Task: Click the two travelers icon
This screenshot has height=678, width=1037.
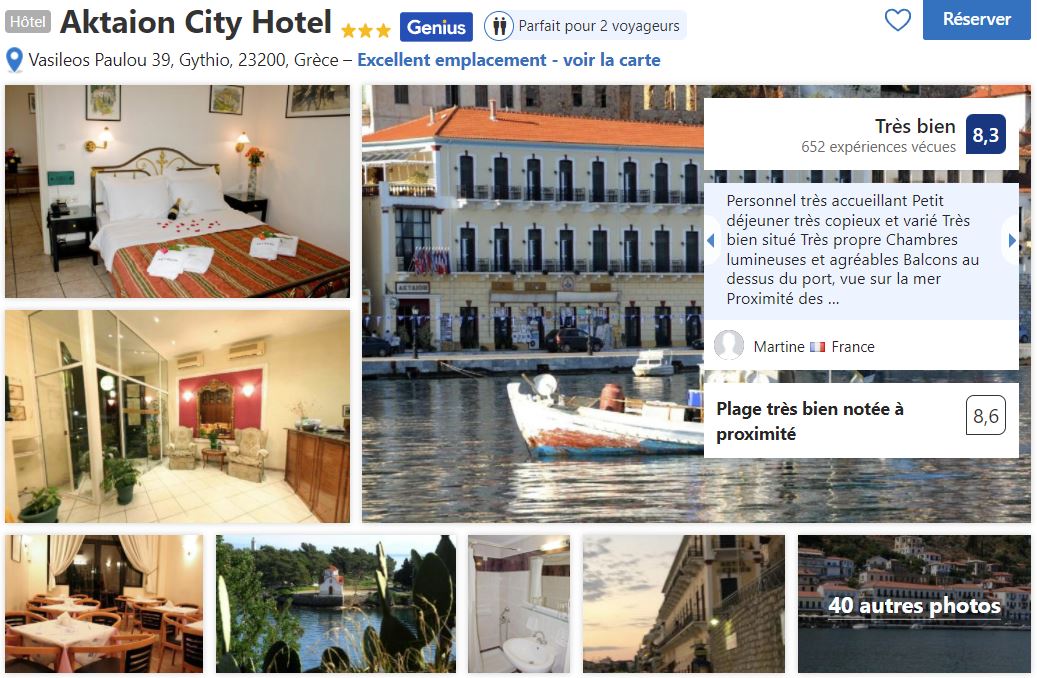Action: click(499, 26)
